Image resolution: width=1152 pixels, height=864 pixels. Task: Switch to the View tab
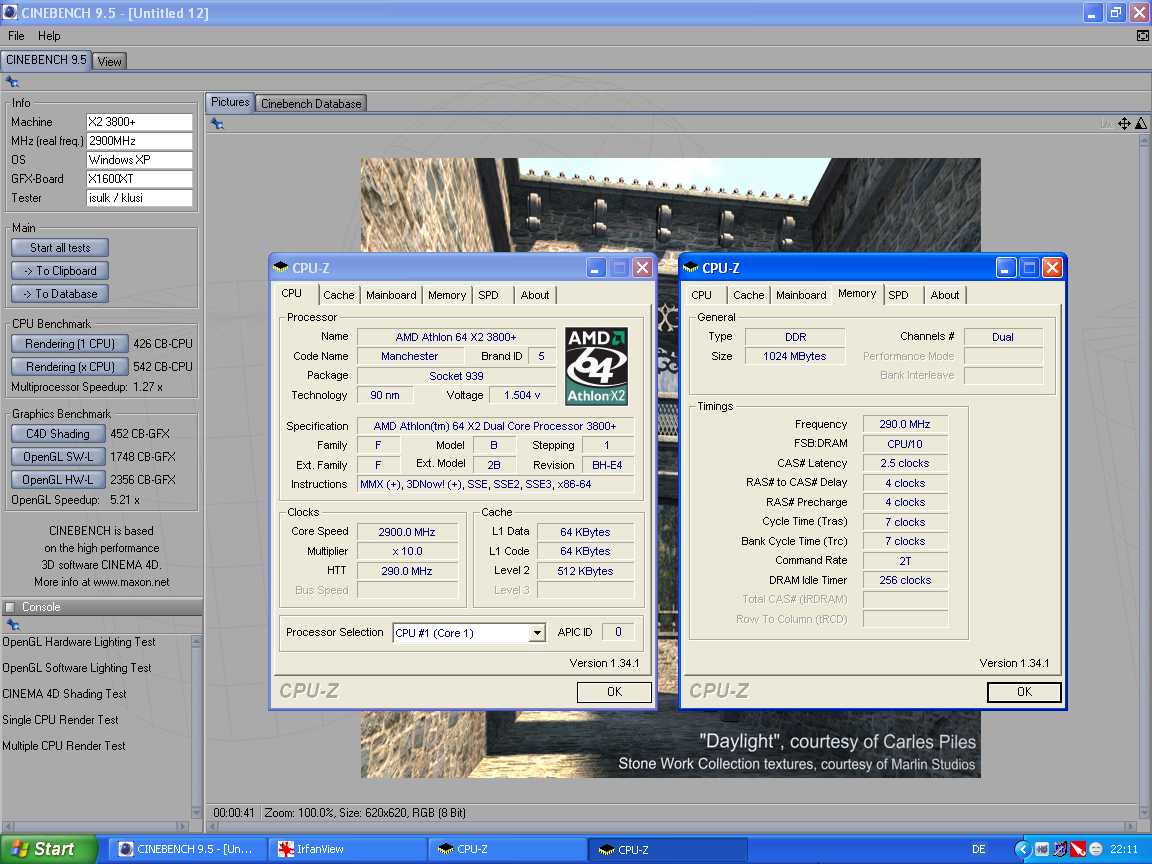(109, 62)
